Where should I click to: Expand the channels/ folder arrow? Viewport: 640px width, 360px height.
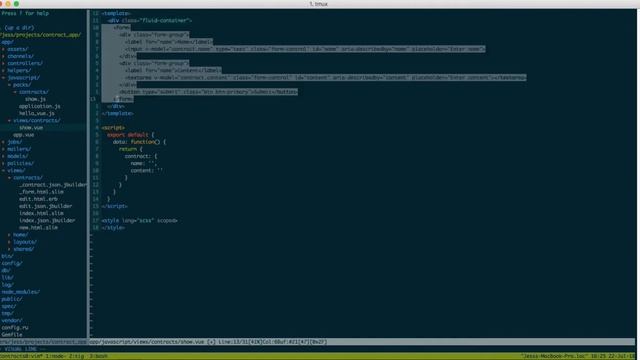coord(3,56)
